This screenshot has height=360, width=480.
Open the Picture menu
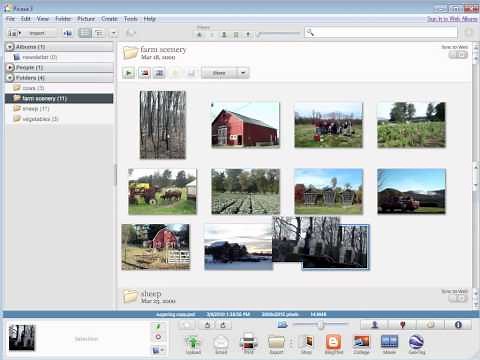tap(86, 19)
